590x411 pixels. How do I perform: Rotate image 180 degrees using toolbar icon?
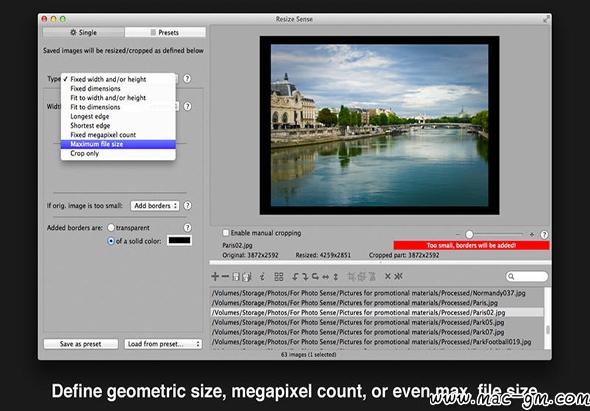click(x=315, y=277)
